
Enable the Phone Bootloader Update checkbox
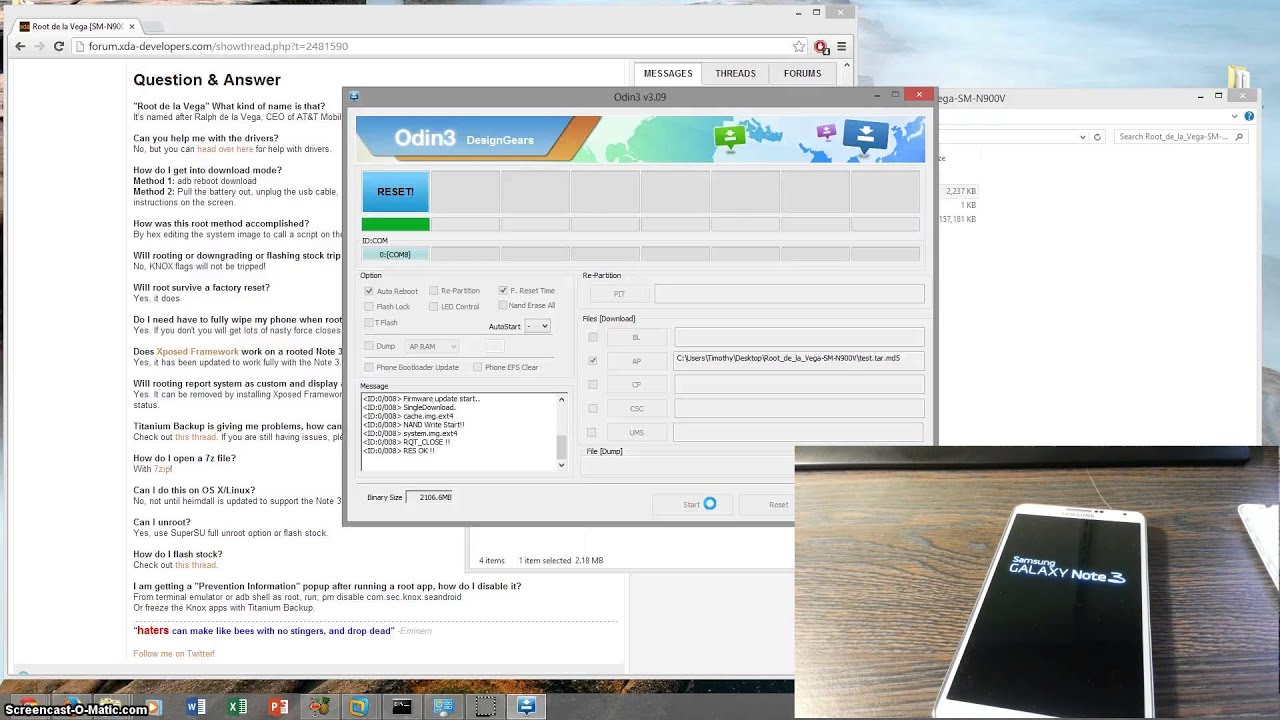click(369, 367)
